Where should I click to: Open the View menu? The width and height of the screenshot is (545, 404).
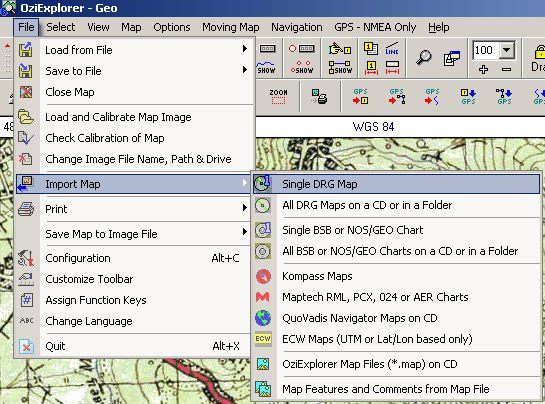click(x=98, y=27)
